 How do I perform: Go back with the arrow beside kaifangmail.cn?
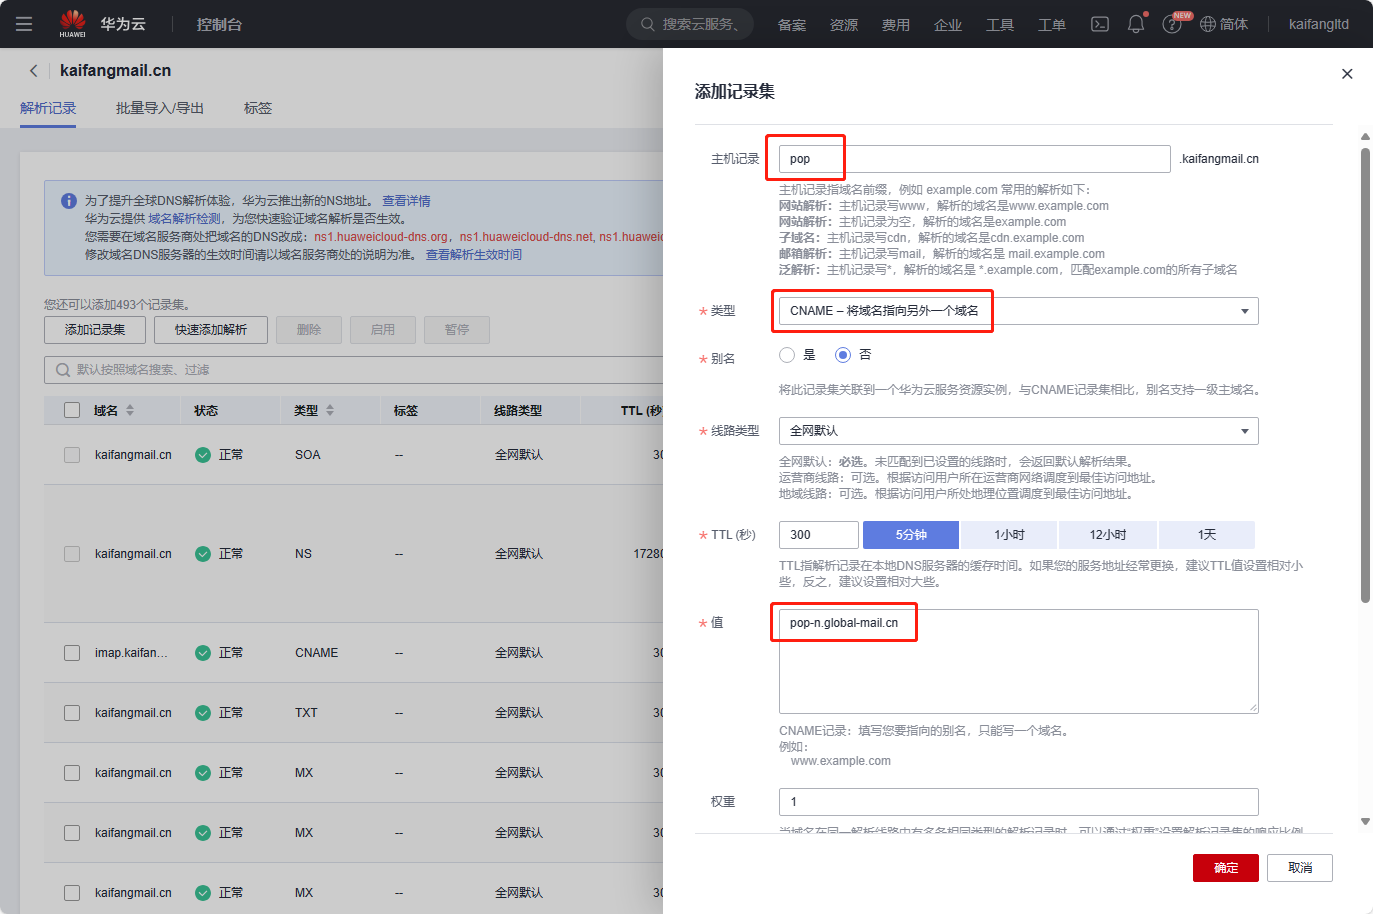[x=34, y=71]
